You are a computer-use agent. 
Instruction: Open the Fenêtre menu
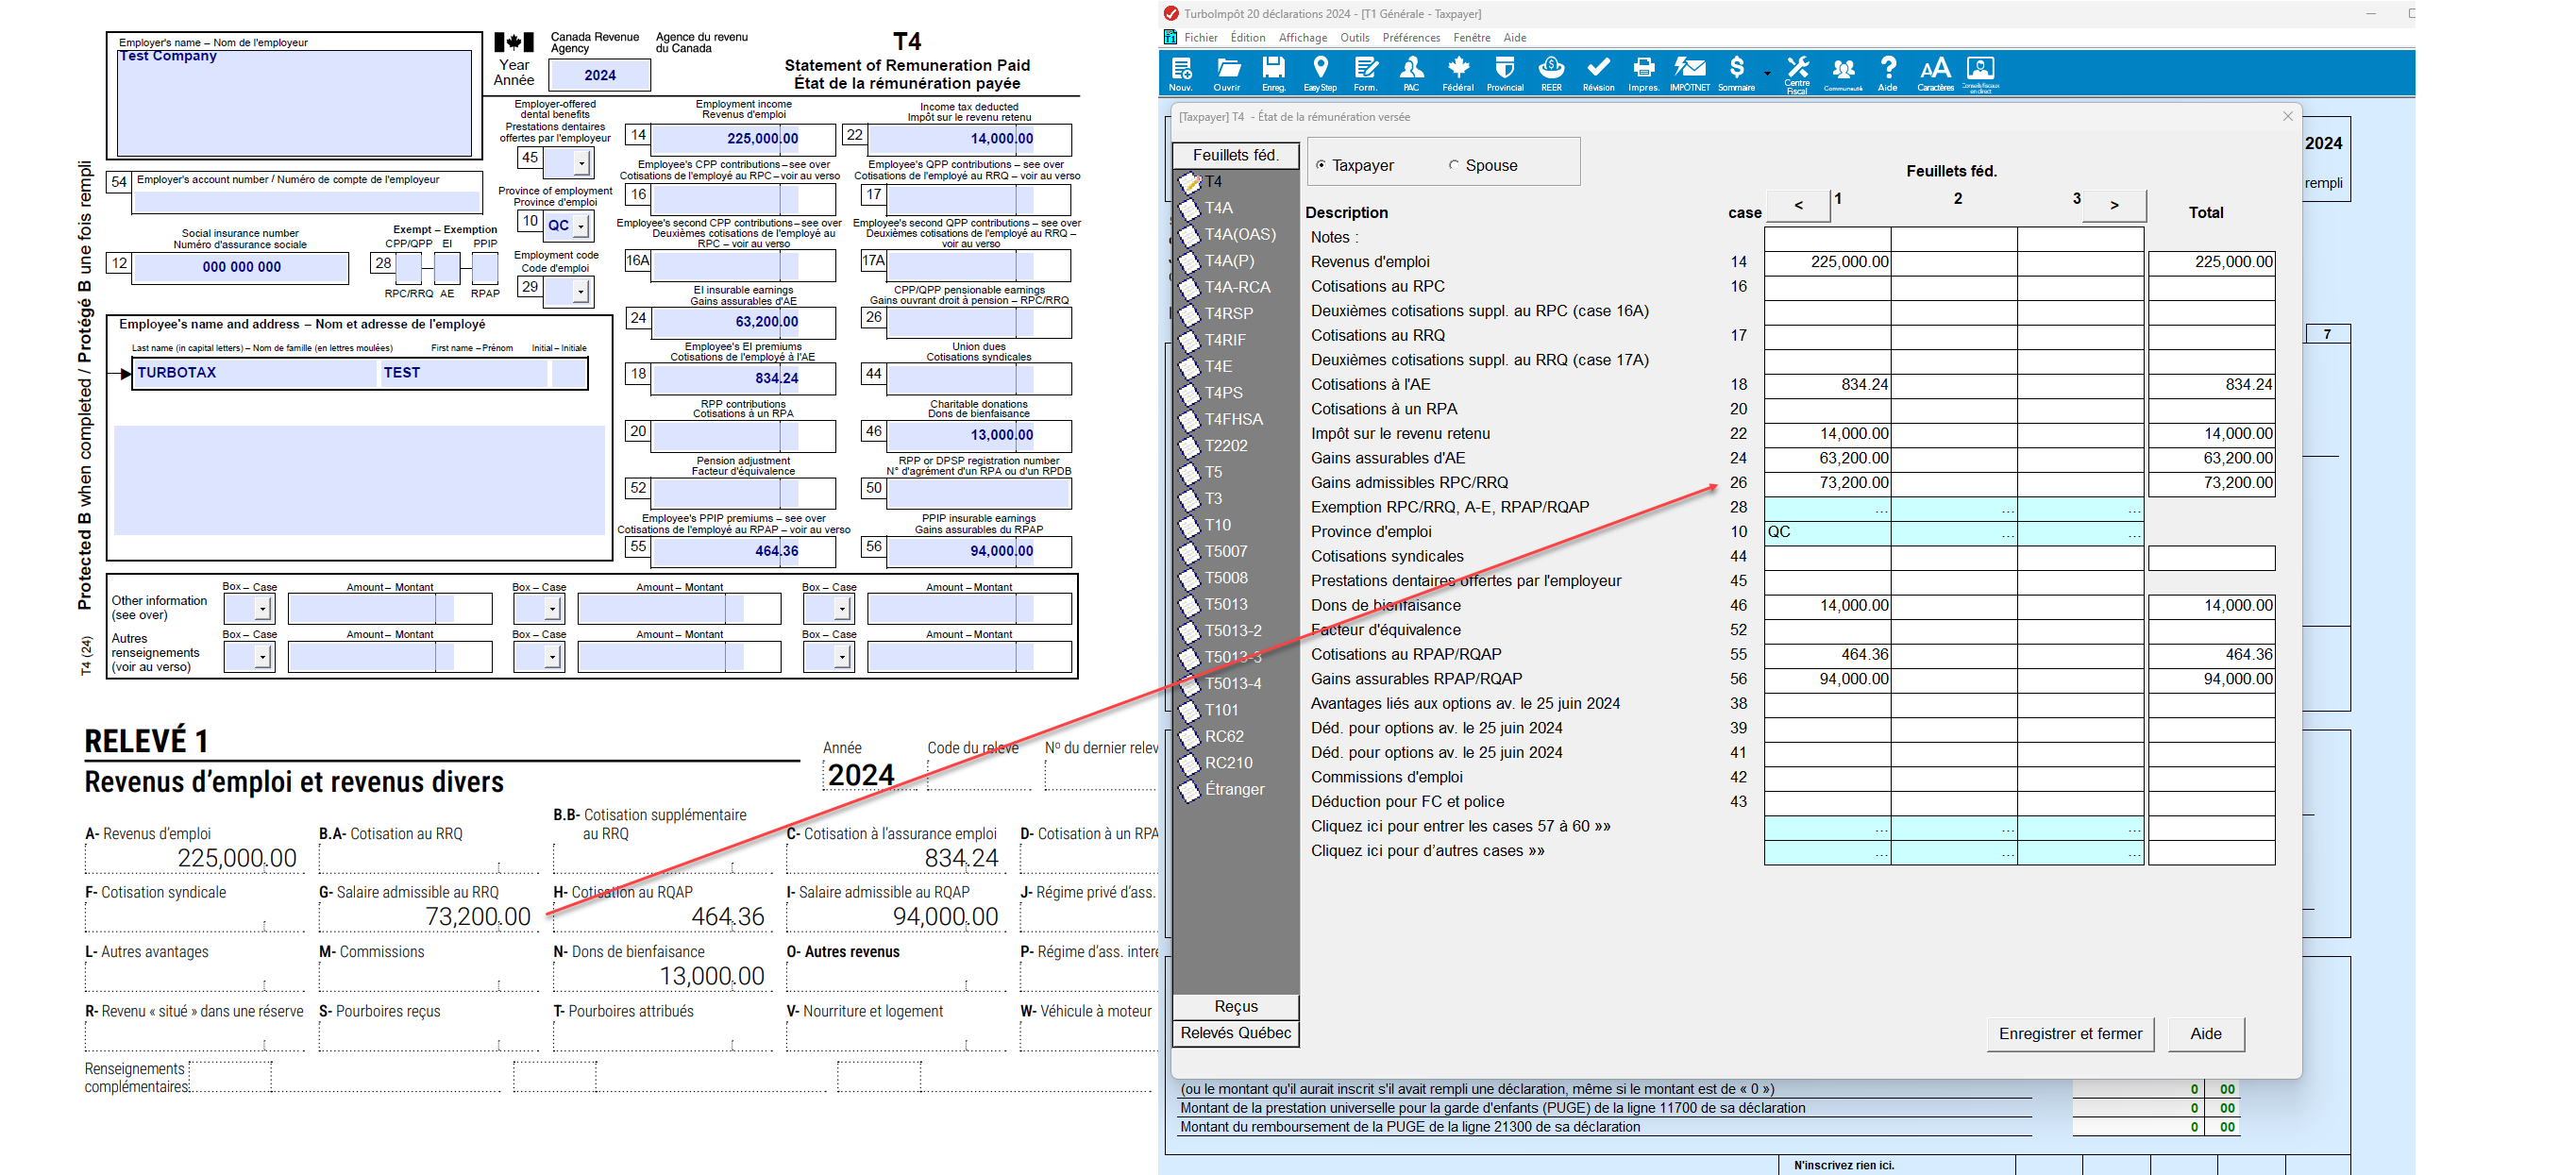coord(1472,38)
